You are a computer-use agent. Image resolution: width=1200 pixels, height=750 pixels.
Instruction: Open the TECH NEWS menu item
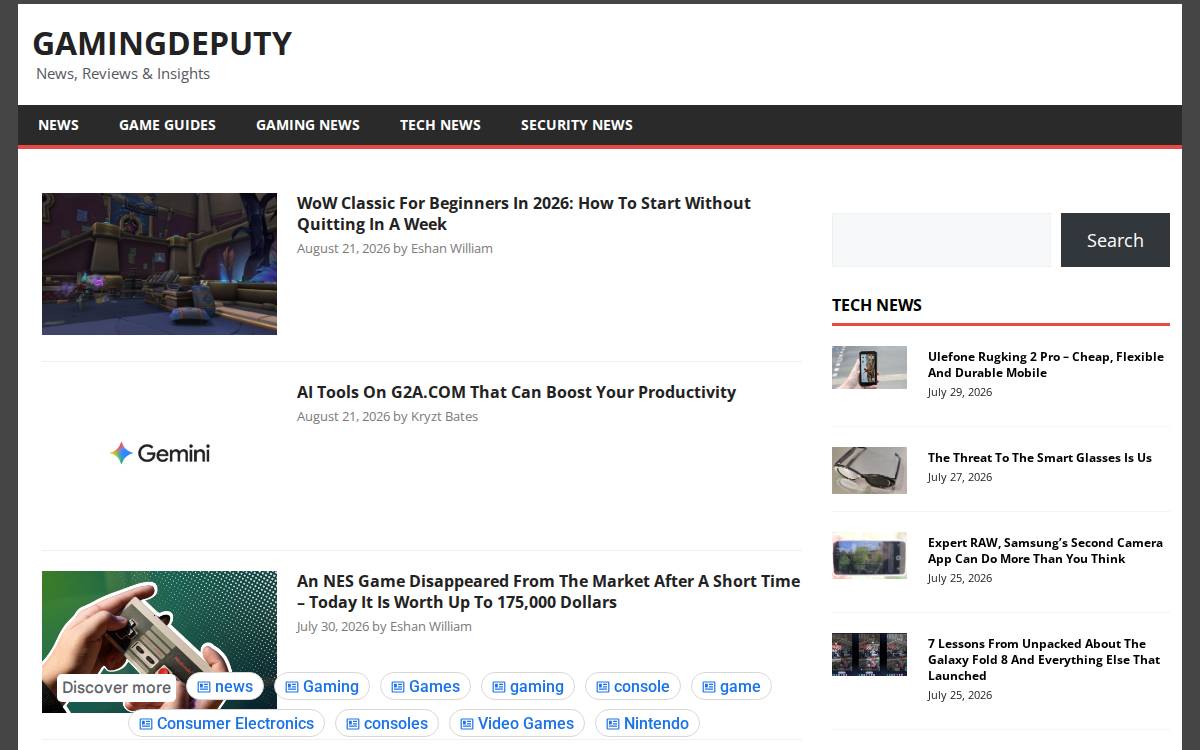pos(440,125)
